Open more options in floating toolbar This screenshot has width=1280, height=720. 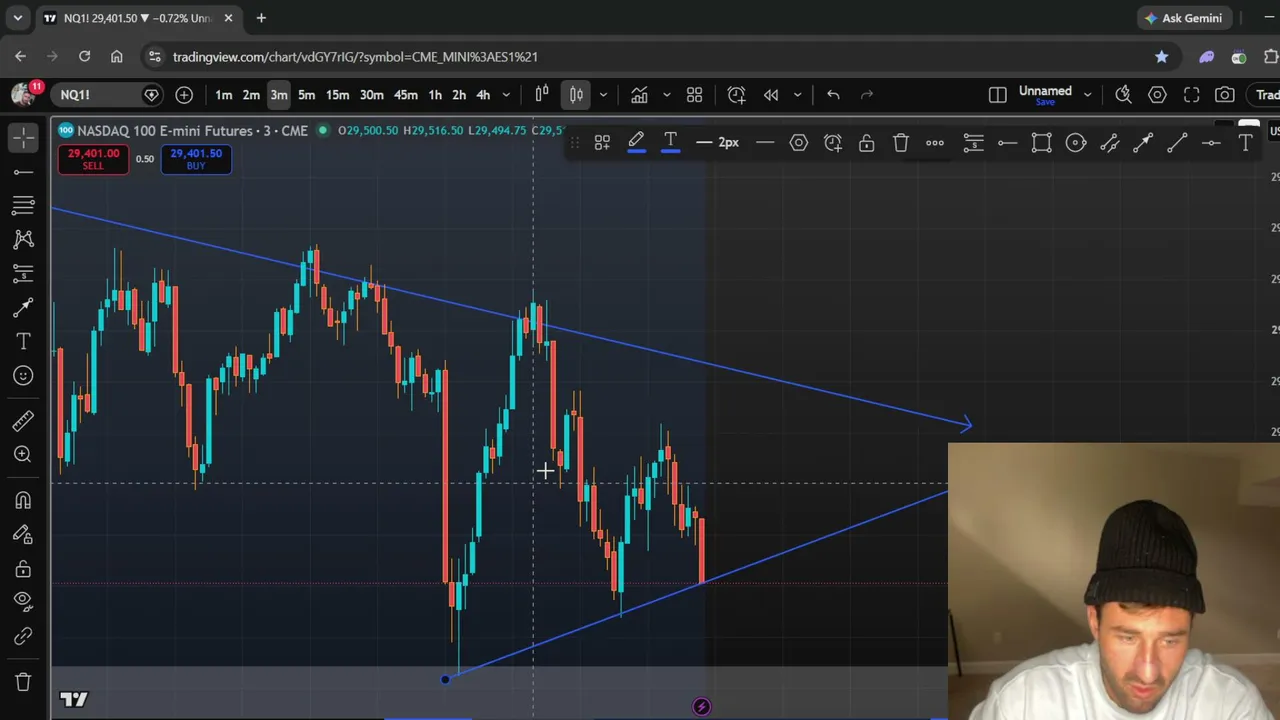[935, 143]
